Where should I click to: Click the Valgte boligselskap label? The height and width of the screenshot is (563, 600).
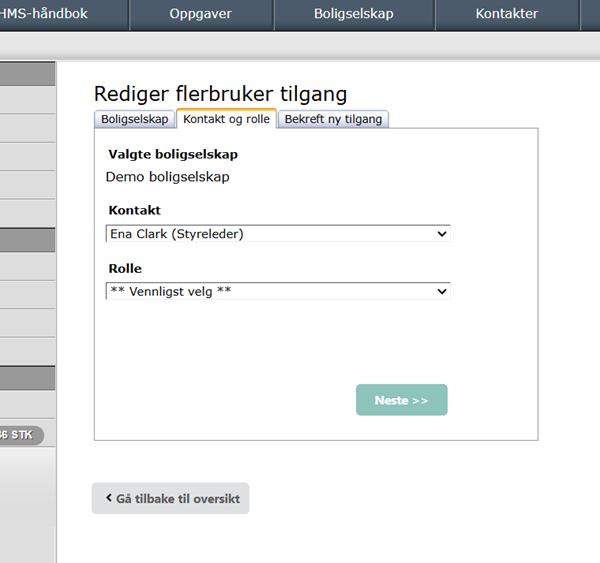(x=172, y=155)
